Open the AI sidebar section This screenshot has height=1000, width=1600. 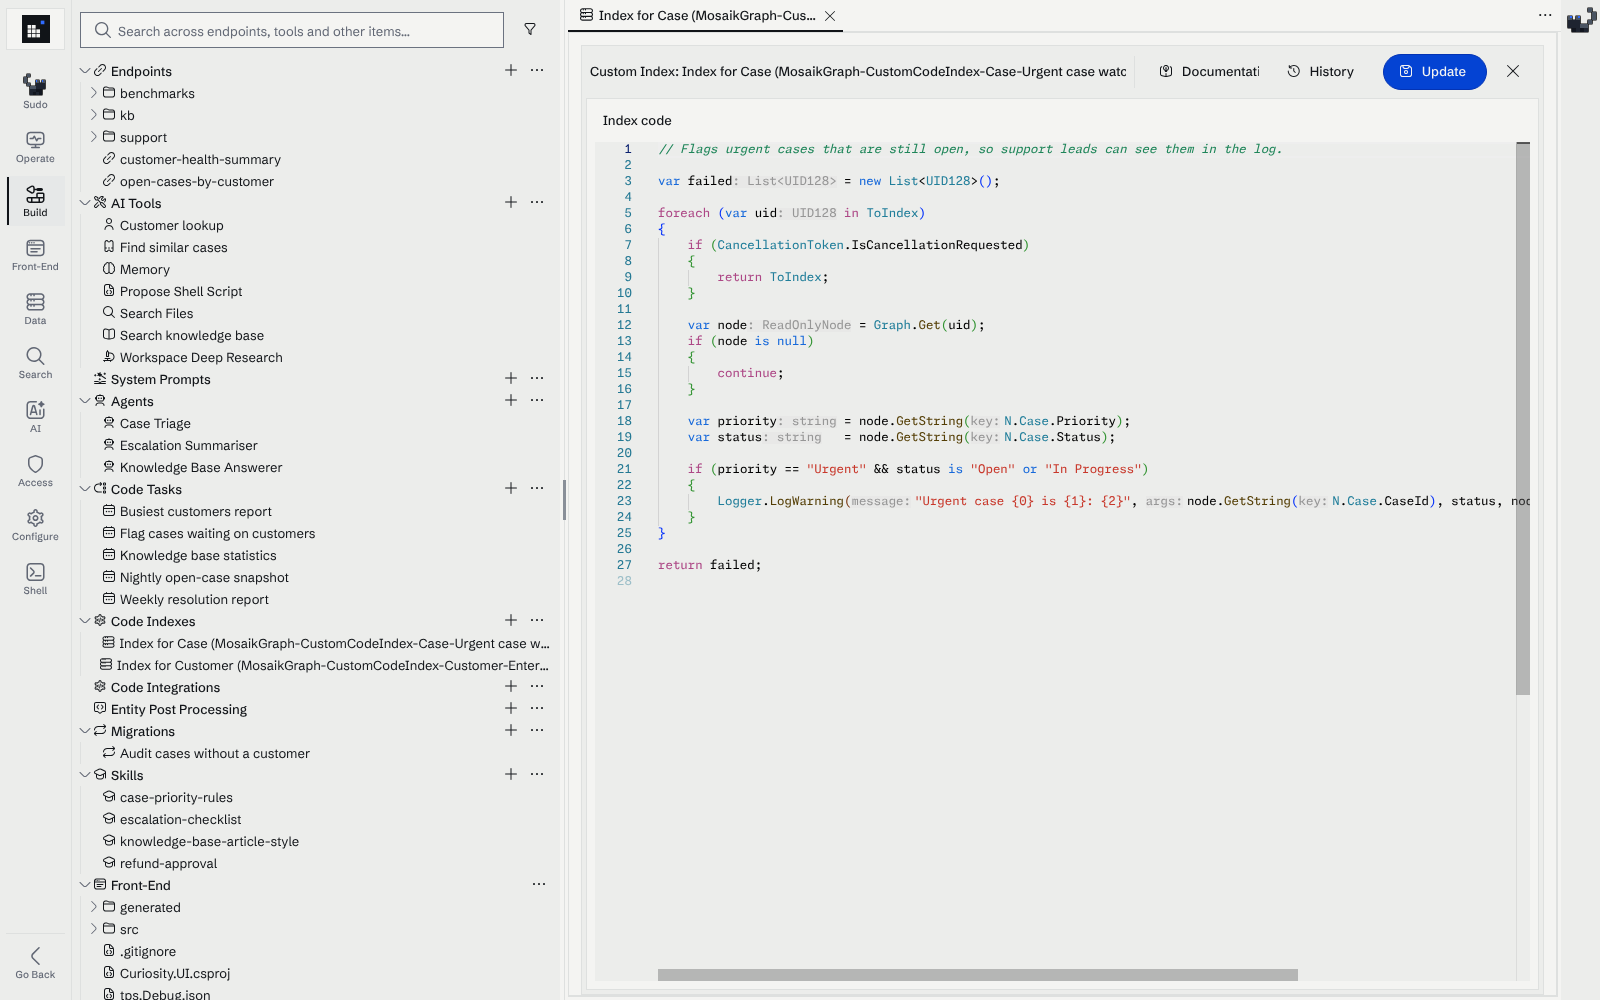pos(35,416)
